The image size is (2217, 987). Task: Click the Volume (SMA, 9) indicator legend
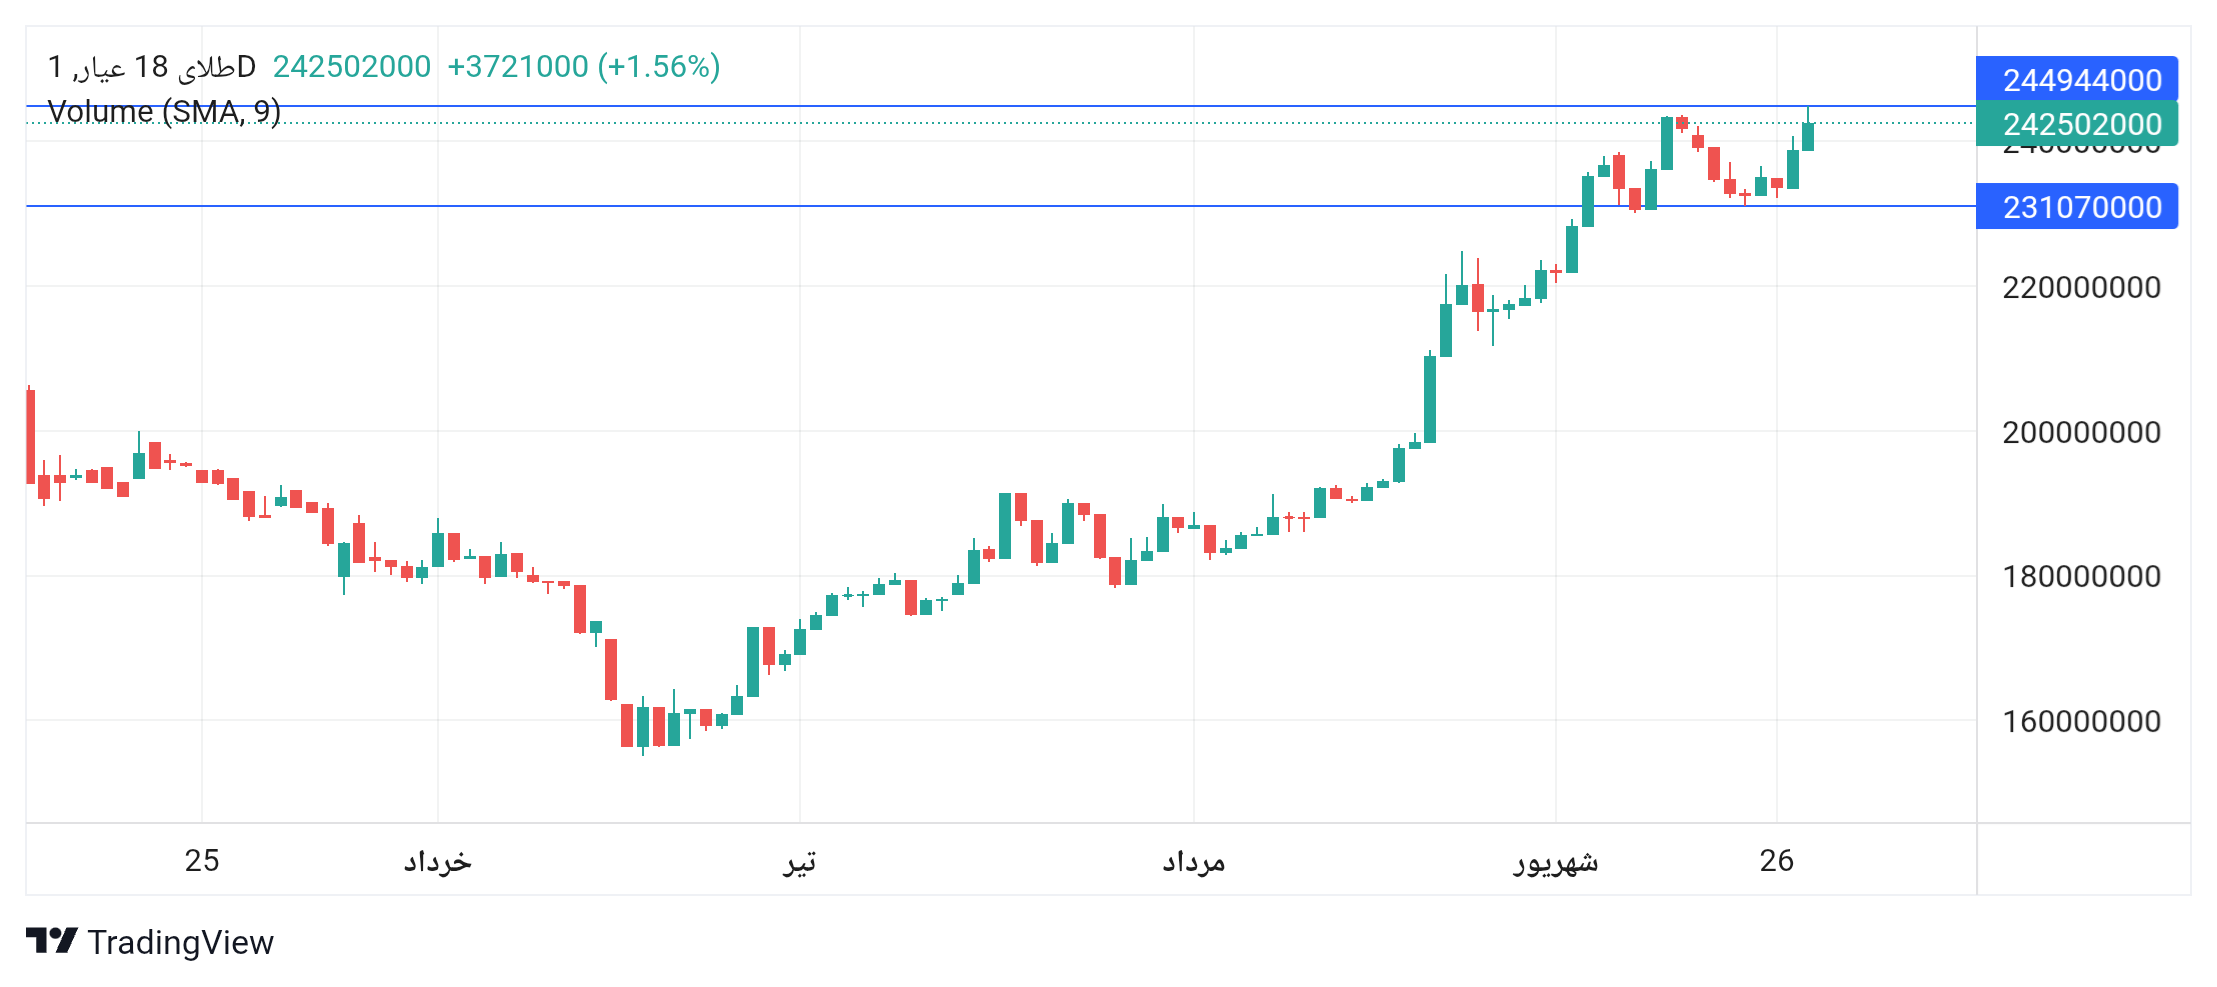click(x=164, y=111)
